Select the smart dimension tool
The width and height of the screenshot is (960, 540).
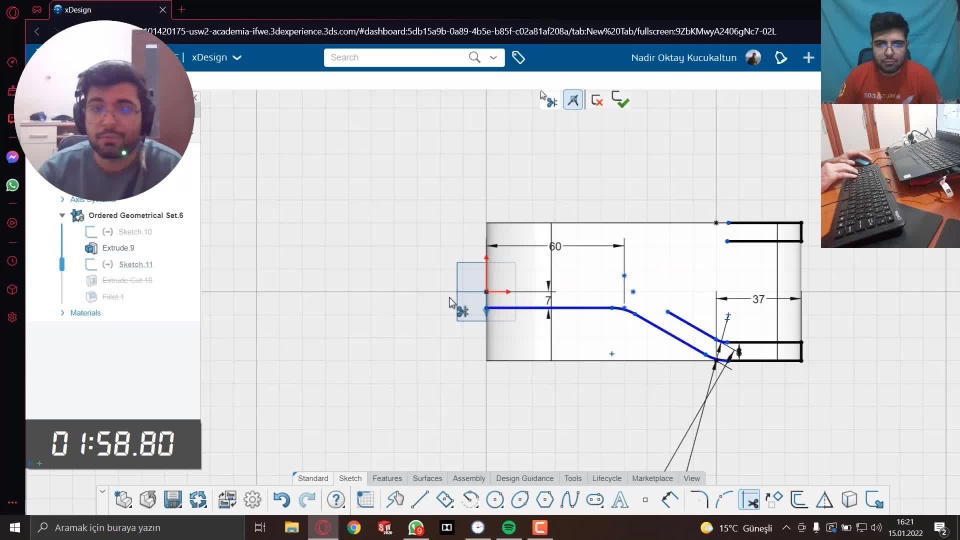(670, 500)
